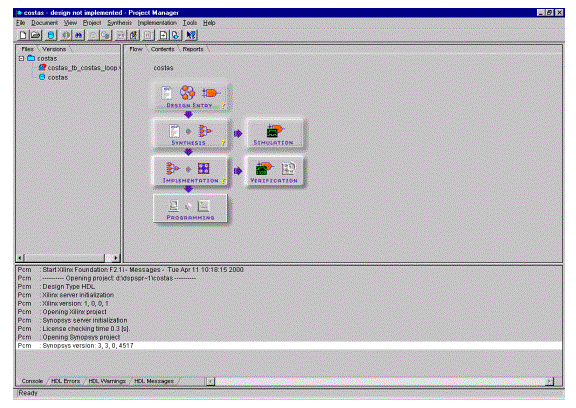Switch to the Versions tab
This screenshot has height=408, width=576.
[x=54, y=49]
